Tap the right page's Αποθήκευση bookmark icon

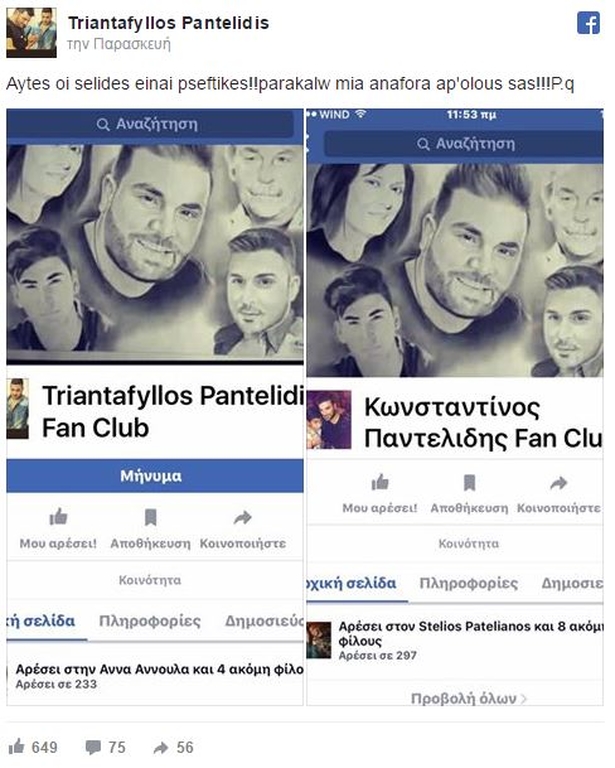click(x=469, y=482)
